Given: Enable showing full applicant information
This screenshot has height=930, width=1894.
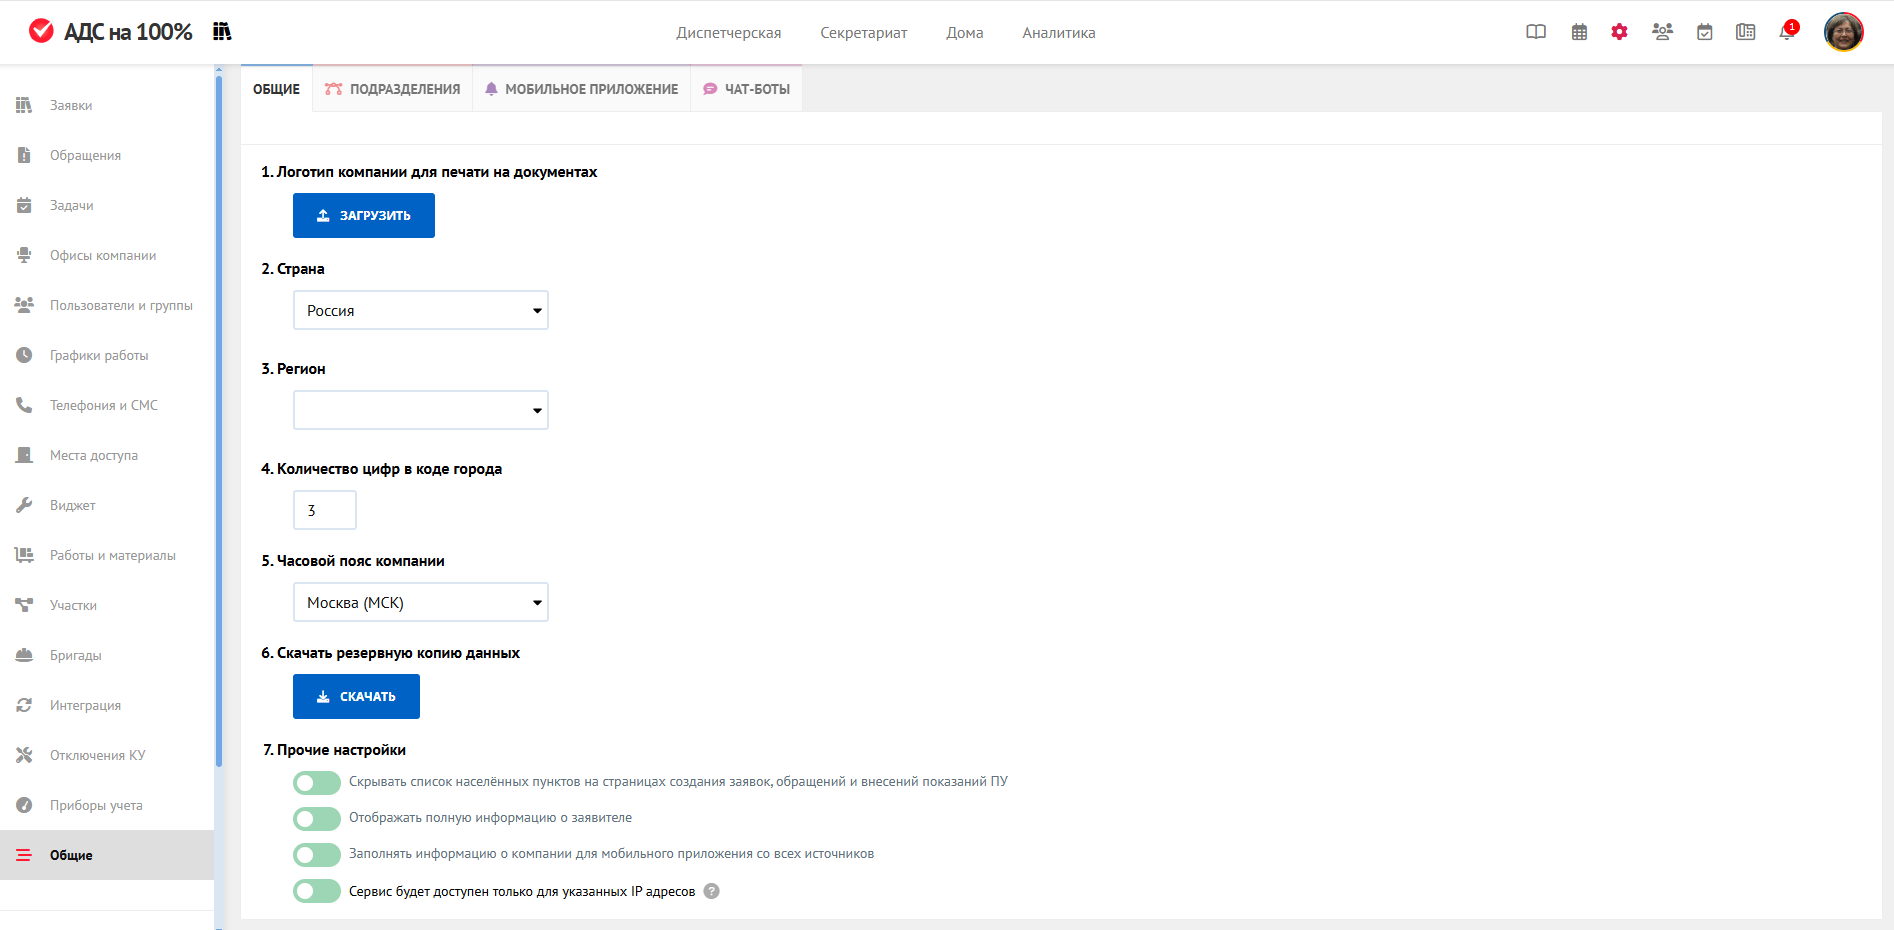Looking at the screenshot, I should [x=317, y=818].
